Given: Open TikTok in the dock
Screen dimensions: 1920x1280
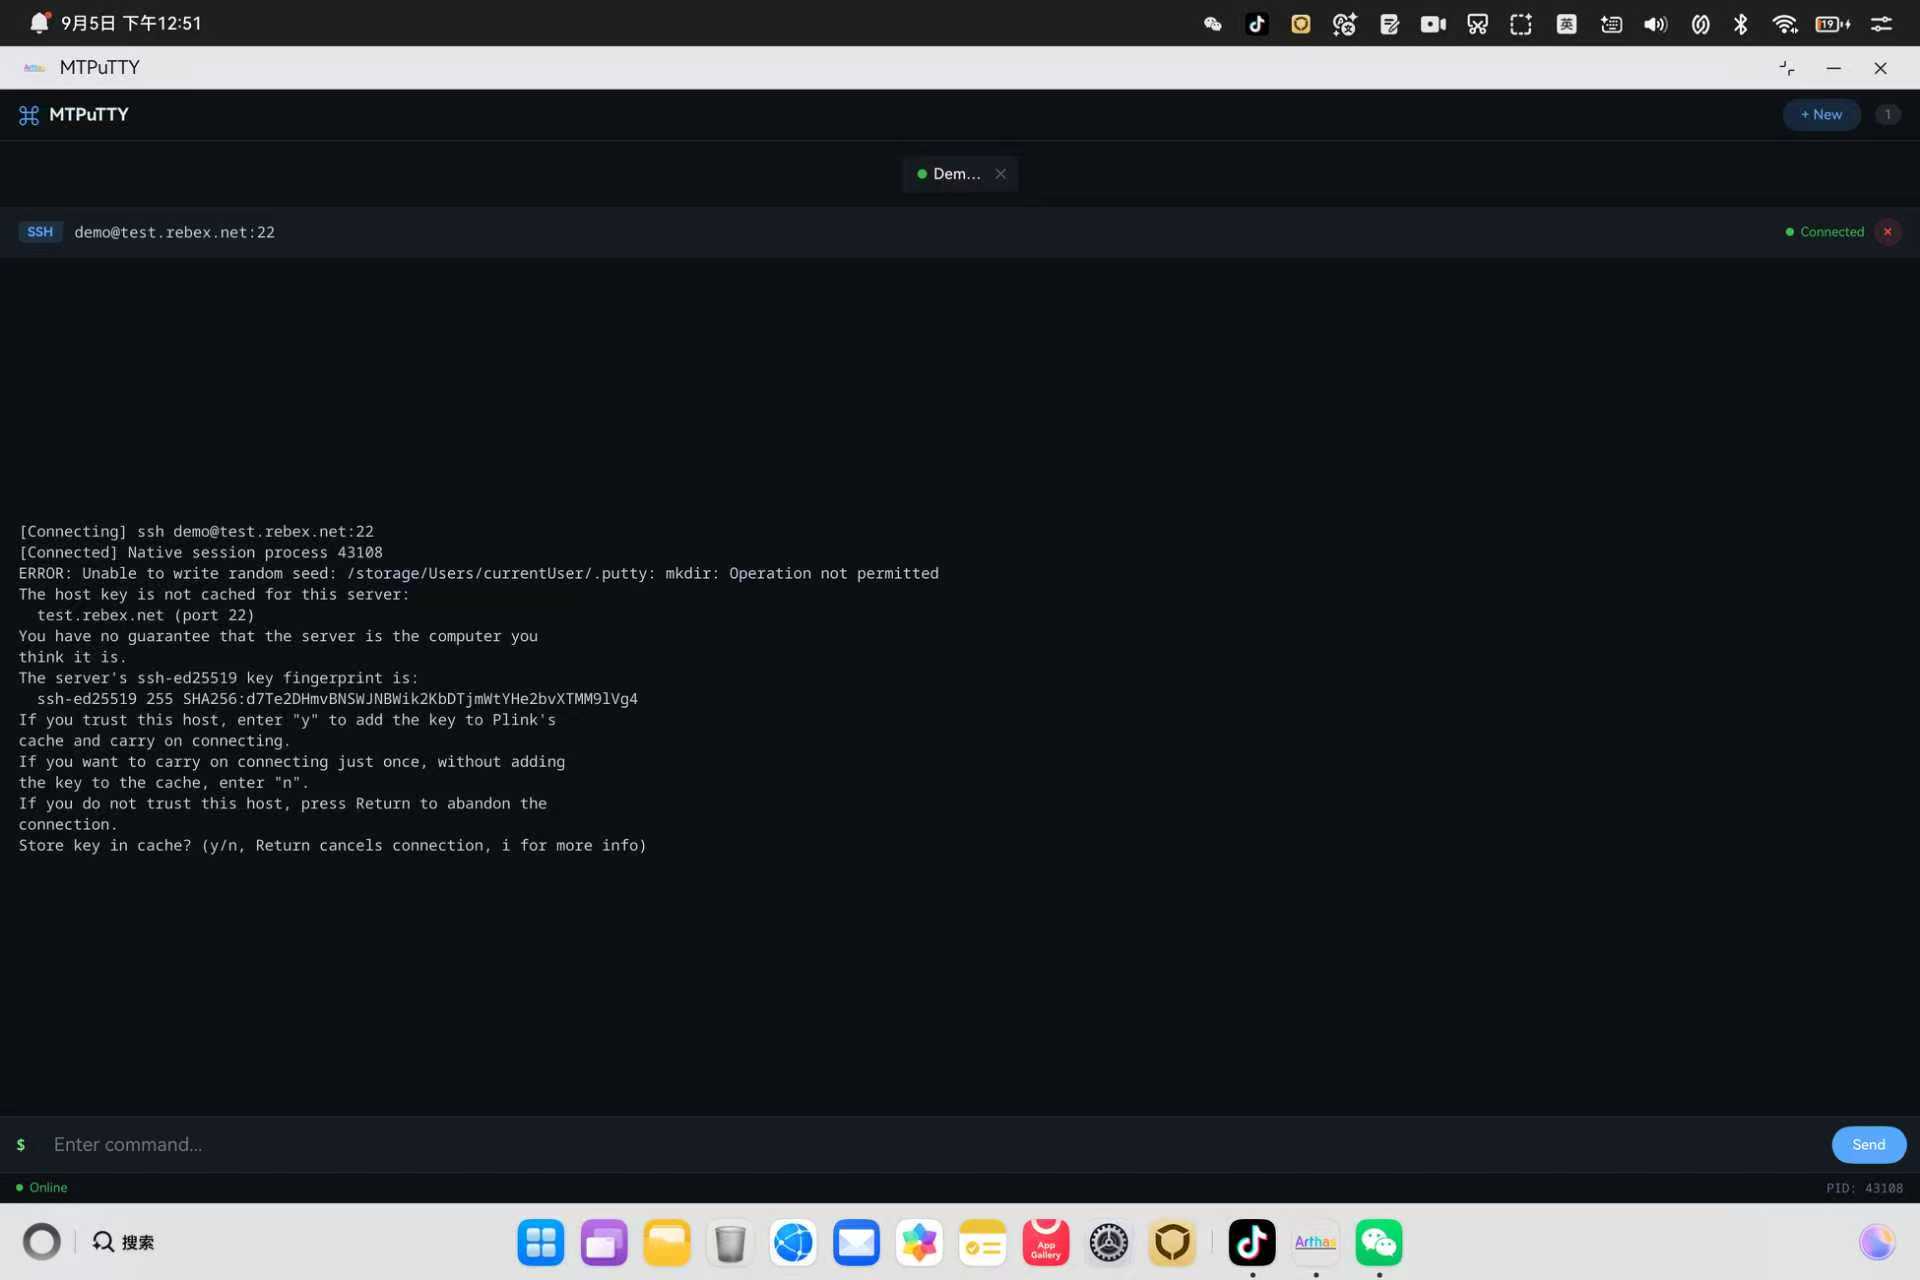Looking at the screenshot, I should pos(1252,1243).
